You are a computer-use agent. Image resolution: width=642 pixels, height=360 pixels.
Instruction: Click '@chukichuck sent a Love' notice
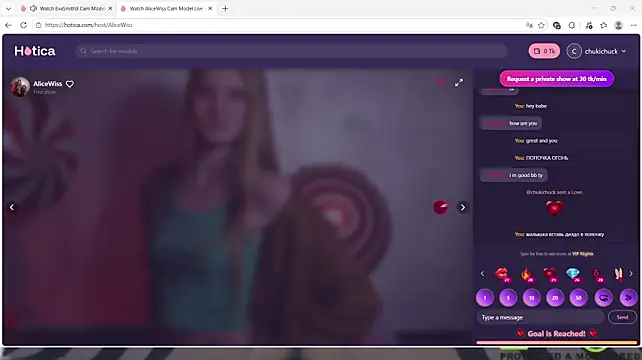point(554,192)
